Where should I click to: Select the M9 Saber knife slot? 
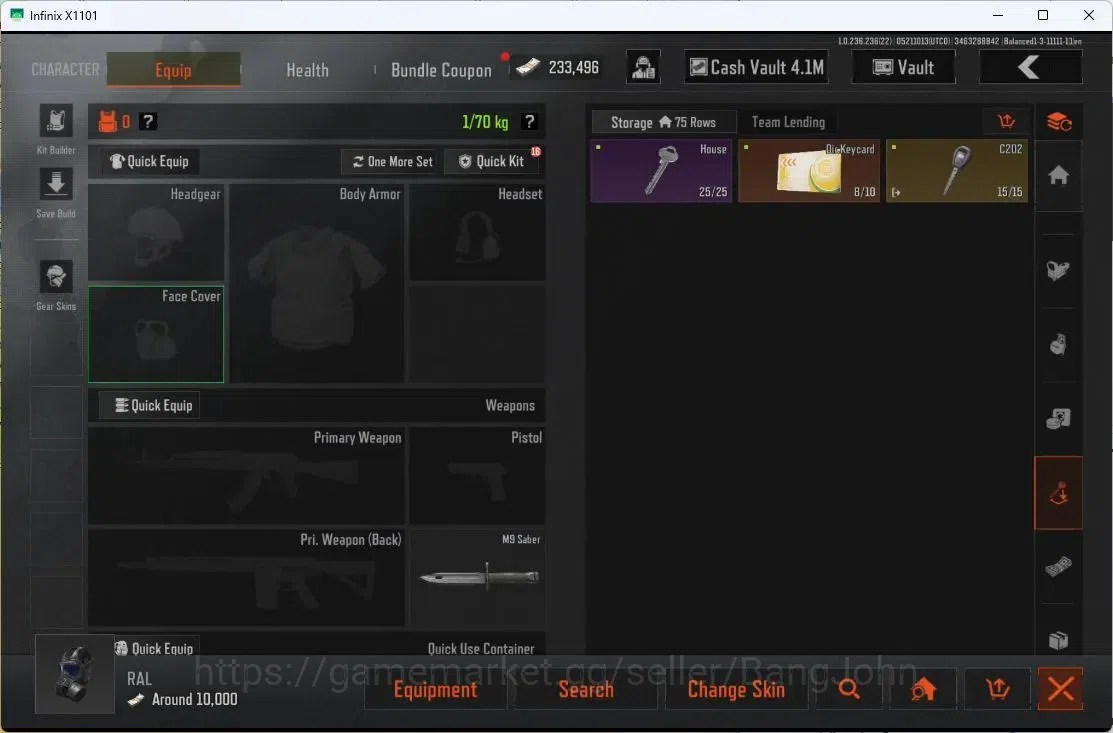(478, 578)
